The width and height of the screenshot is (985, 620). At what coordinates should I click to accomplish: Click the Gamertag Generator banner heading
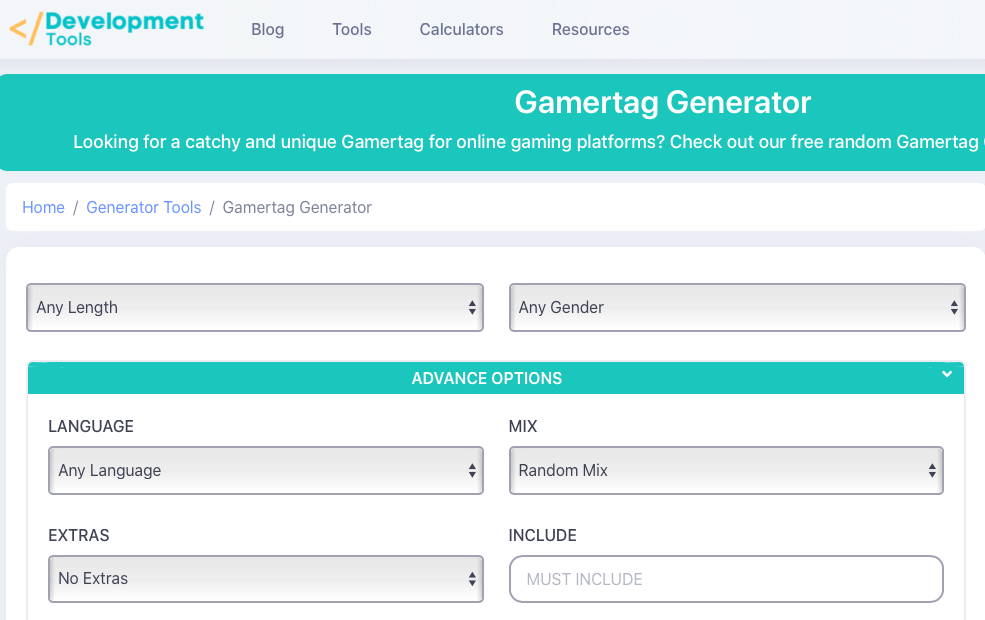662,102
